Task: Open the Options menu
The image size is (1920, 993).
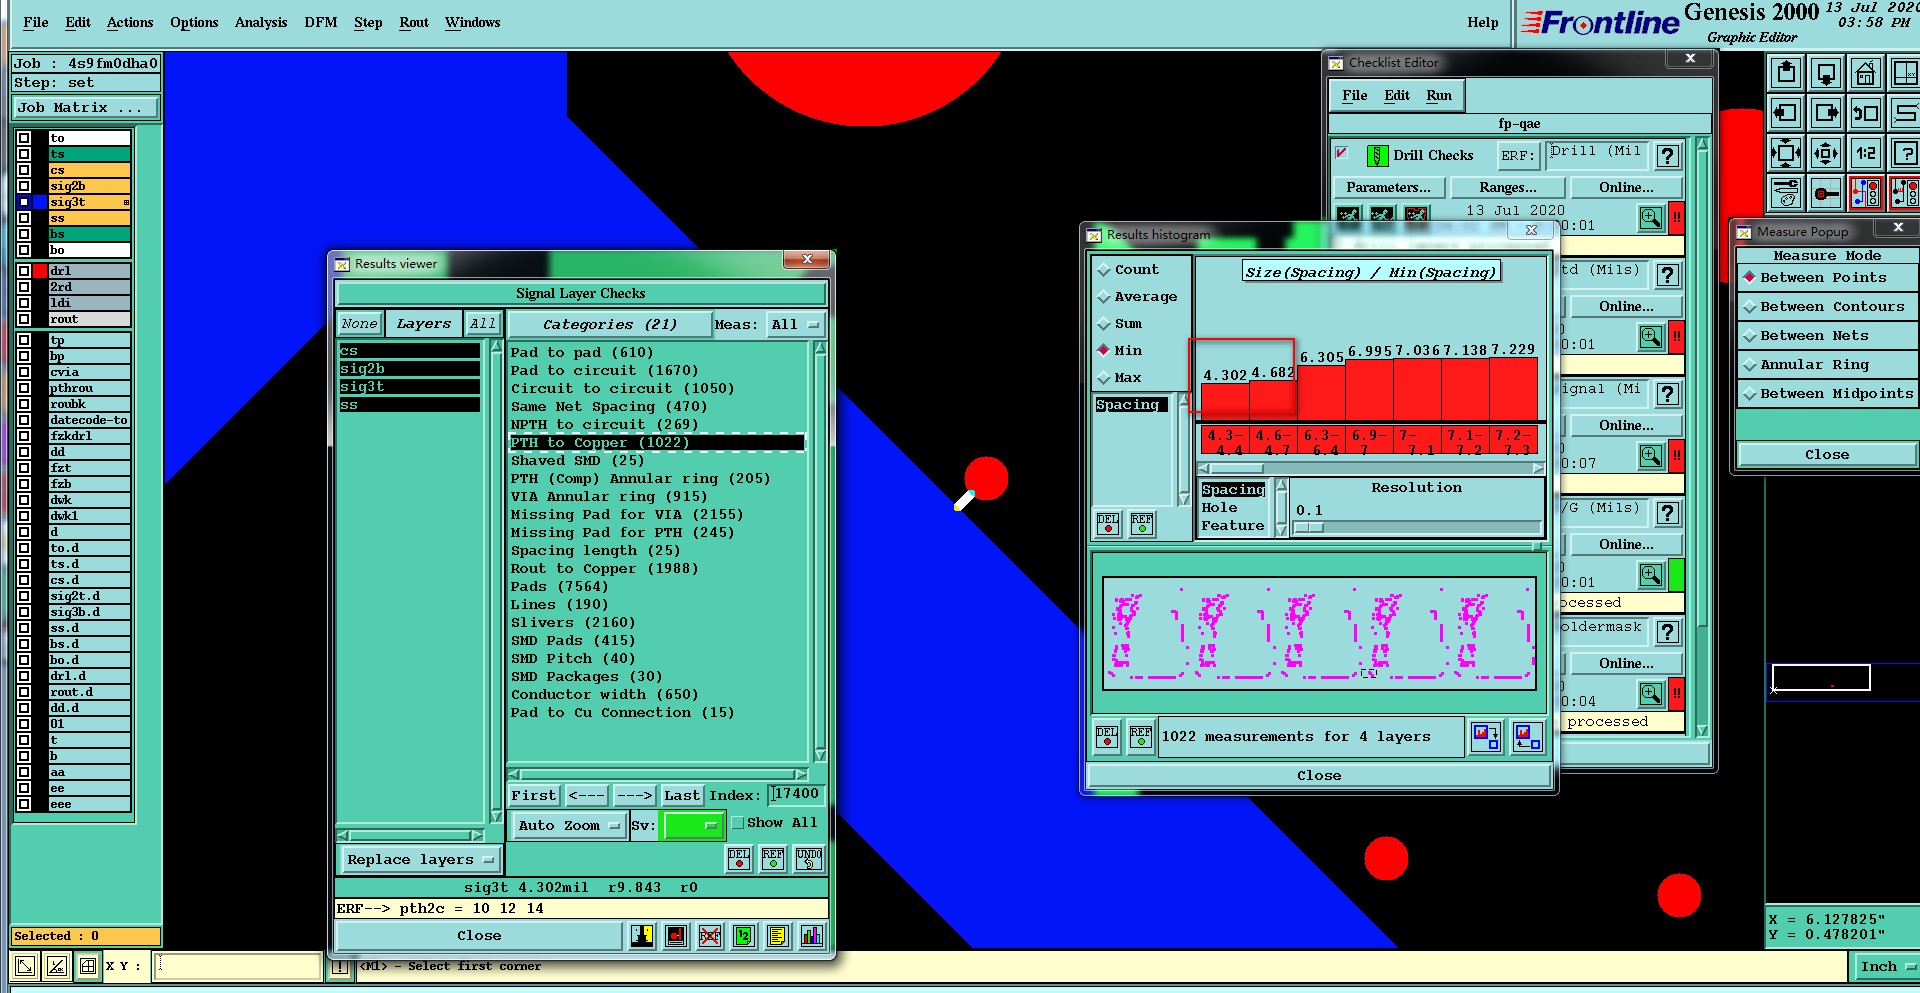Action: (x=194, y=22)
